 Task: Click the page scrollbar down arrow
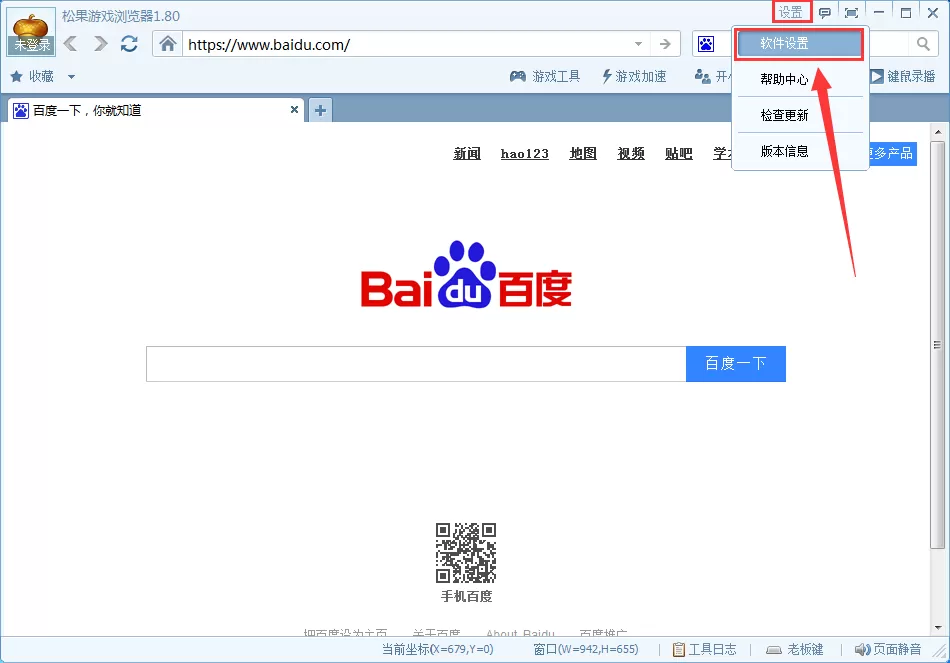tap(938, 628)
